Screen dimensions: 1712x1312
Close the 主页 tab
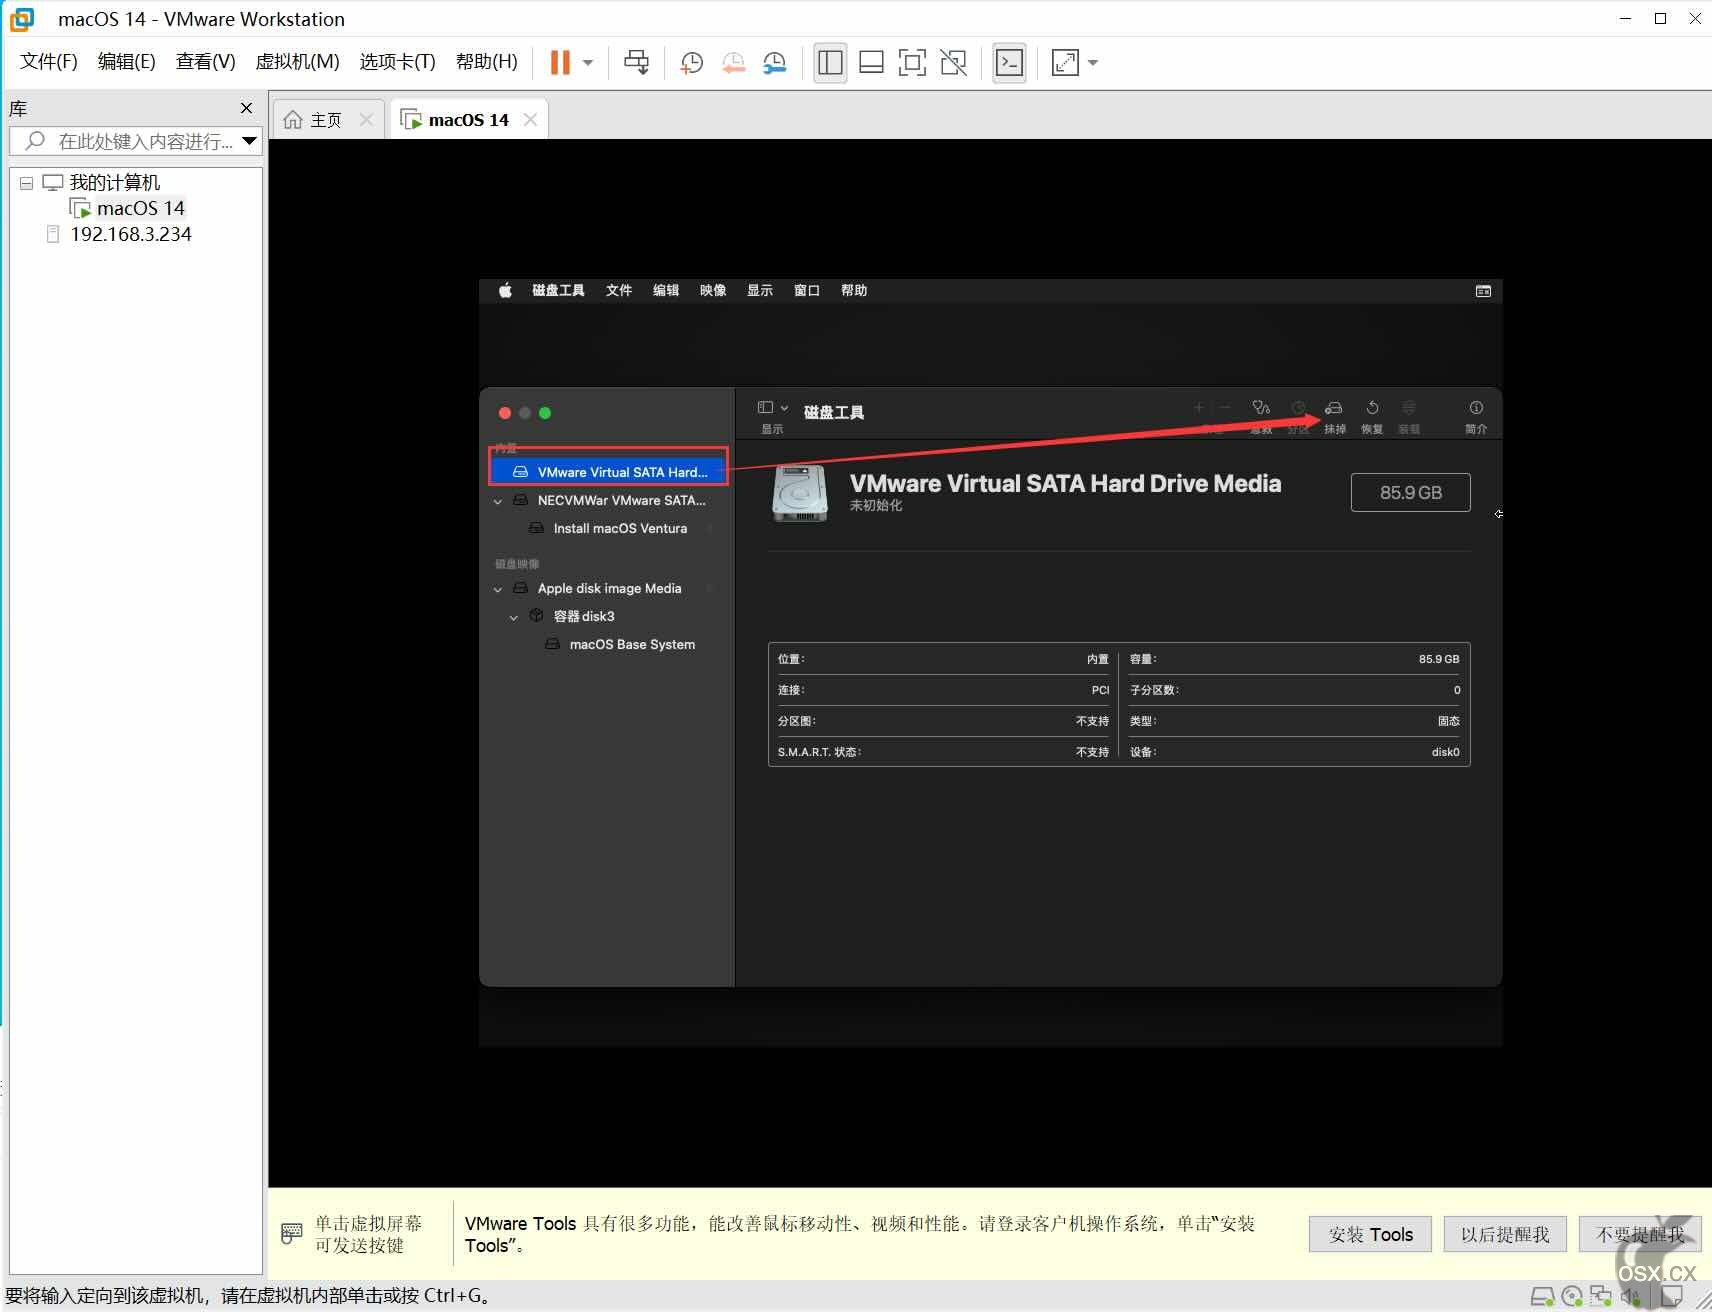366,120
